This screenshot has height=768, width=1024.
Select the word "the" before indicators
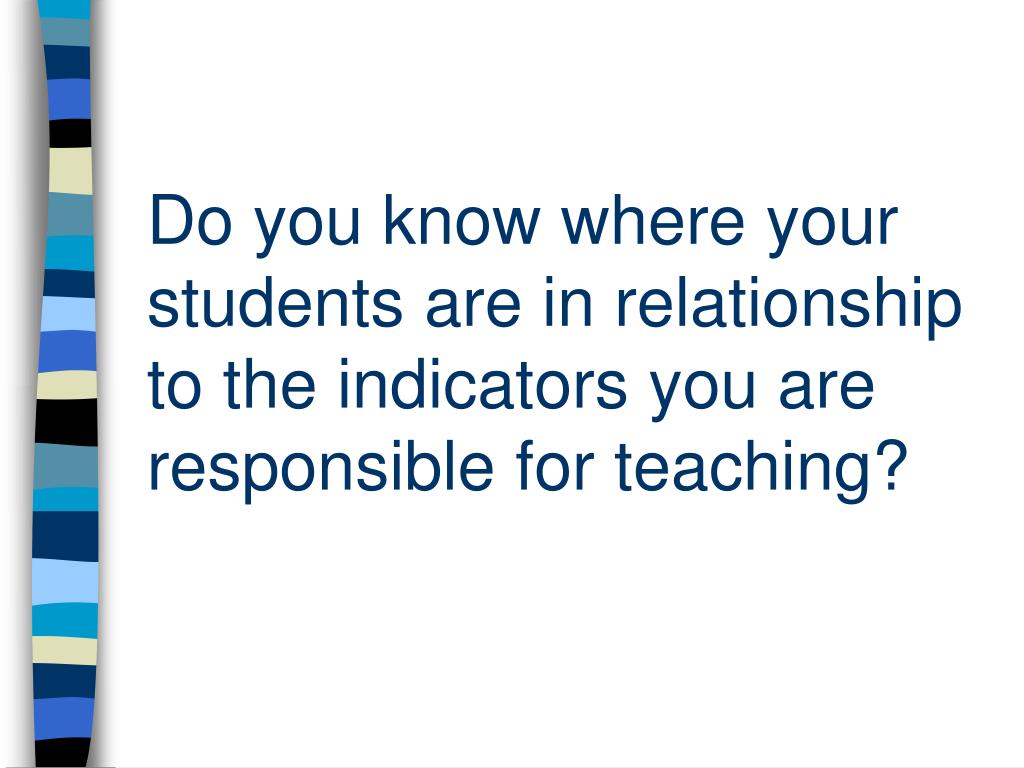point(269,383)
